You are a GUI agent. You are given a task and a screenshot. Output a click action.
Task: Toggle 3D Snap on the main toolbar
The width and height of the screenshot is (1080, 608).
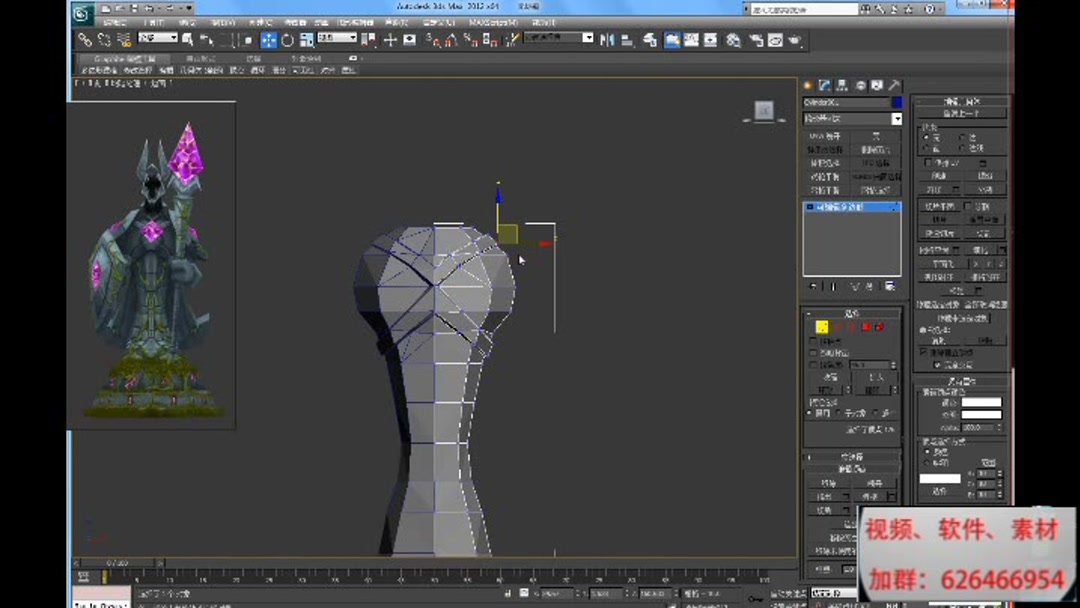[x=433, y=39]
